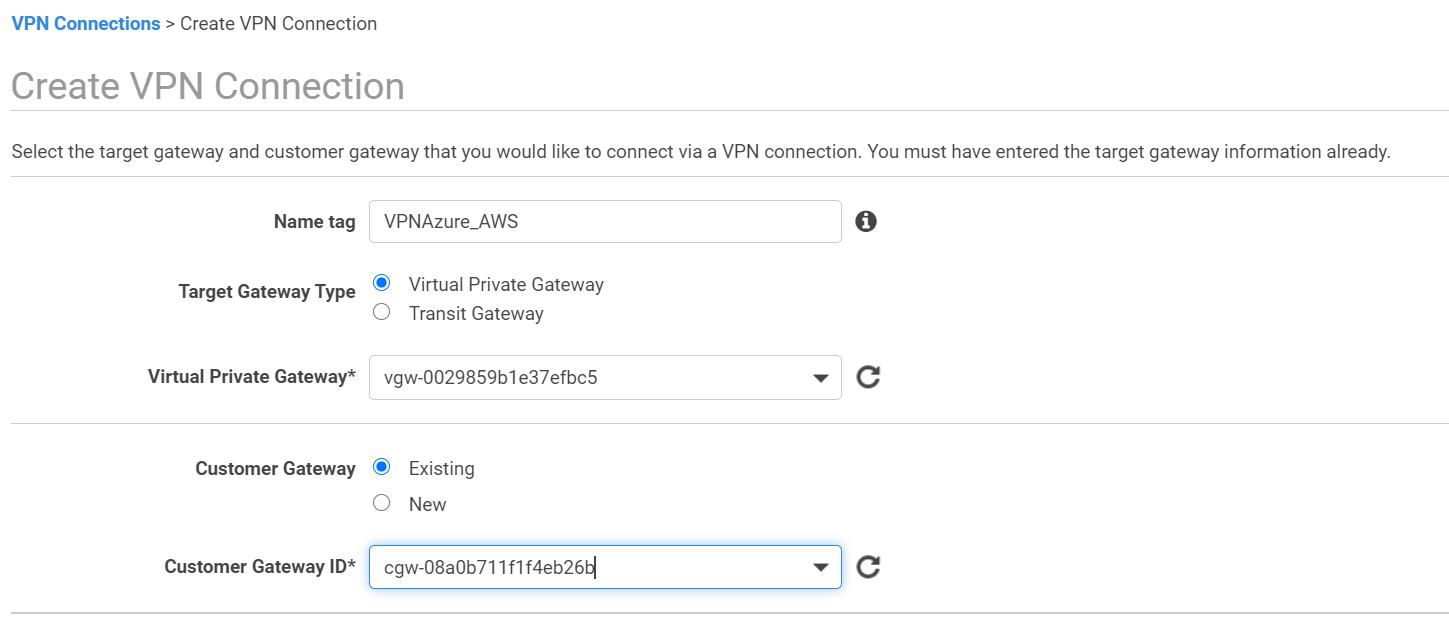
Task: Click the arrow on the cgw-08a0b711f1f4eb26b dropdown
Action: pyautogui.click(x=821, y=567)
